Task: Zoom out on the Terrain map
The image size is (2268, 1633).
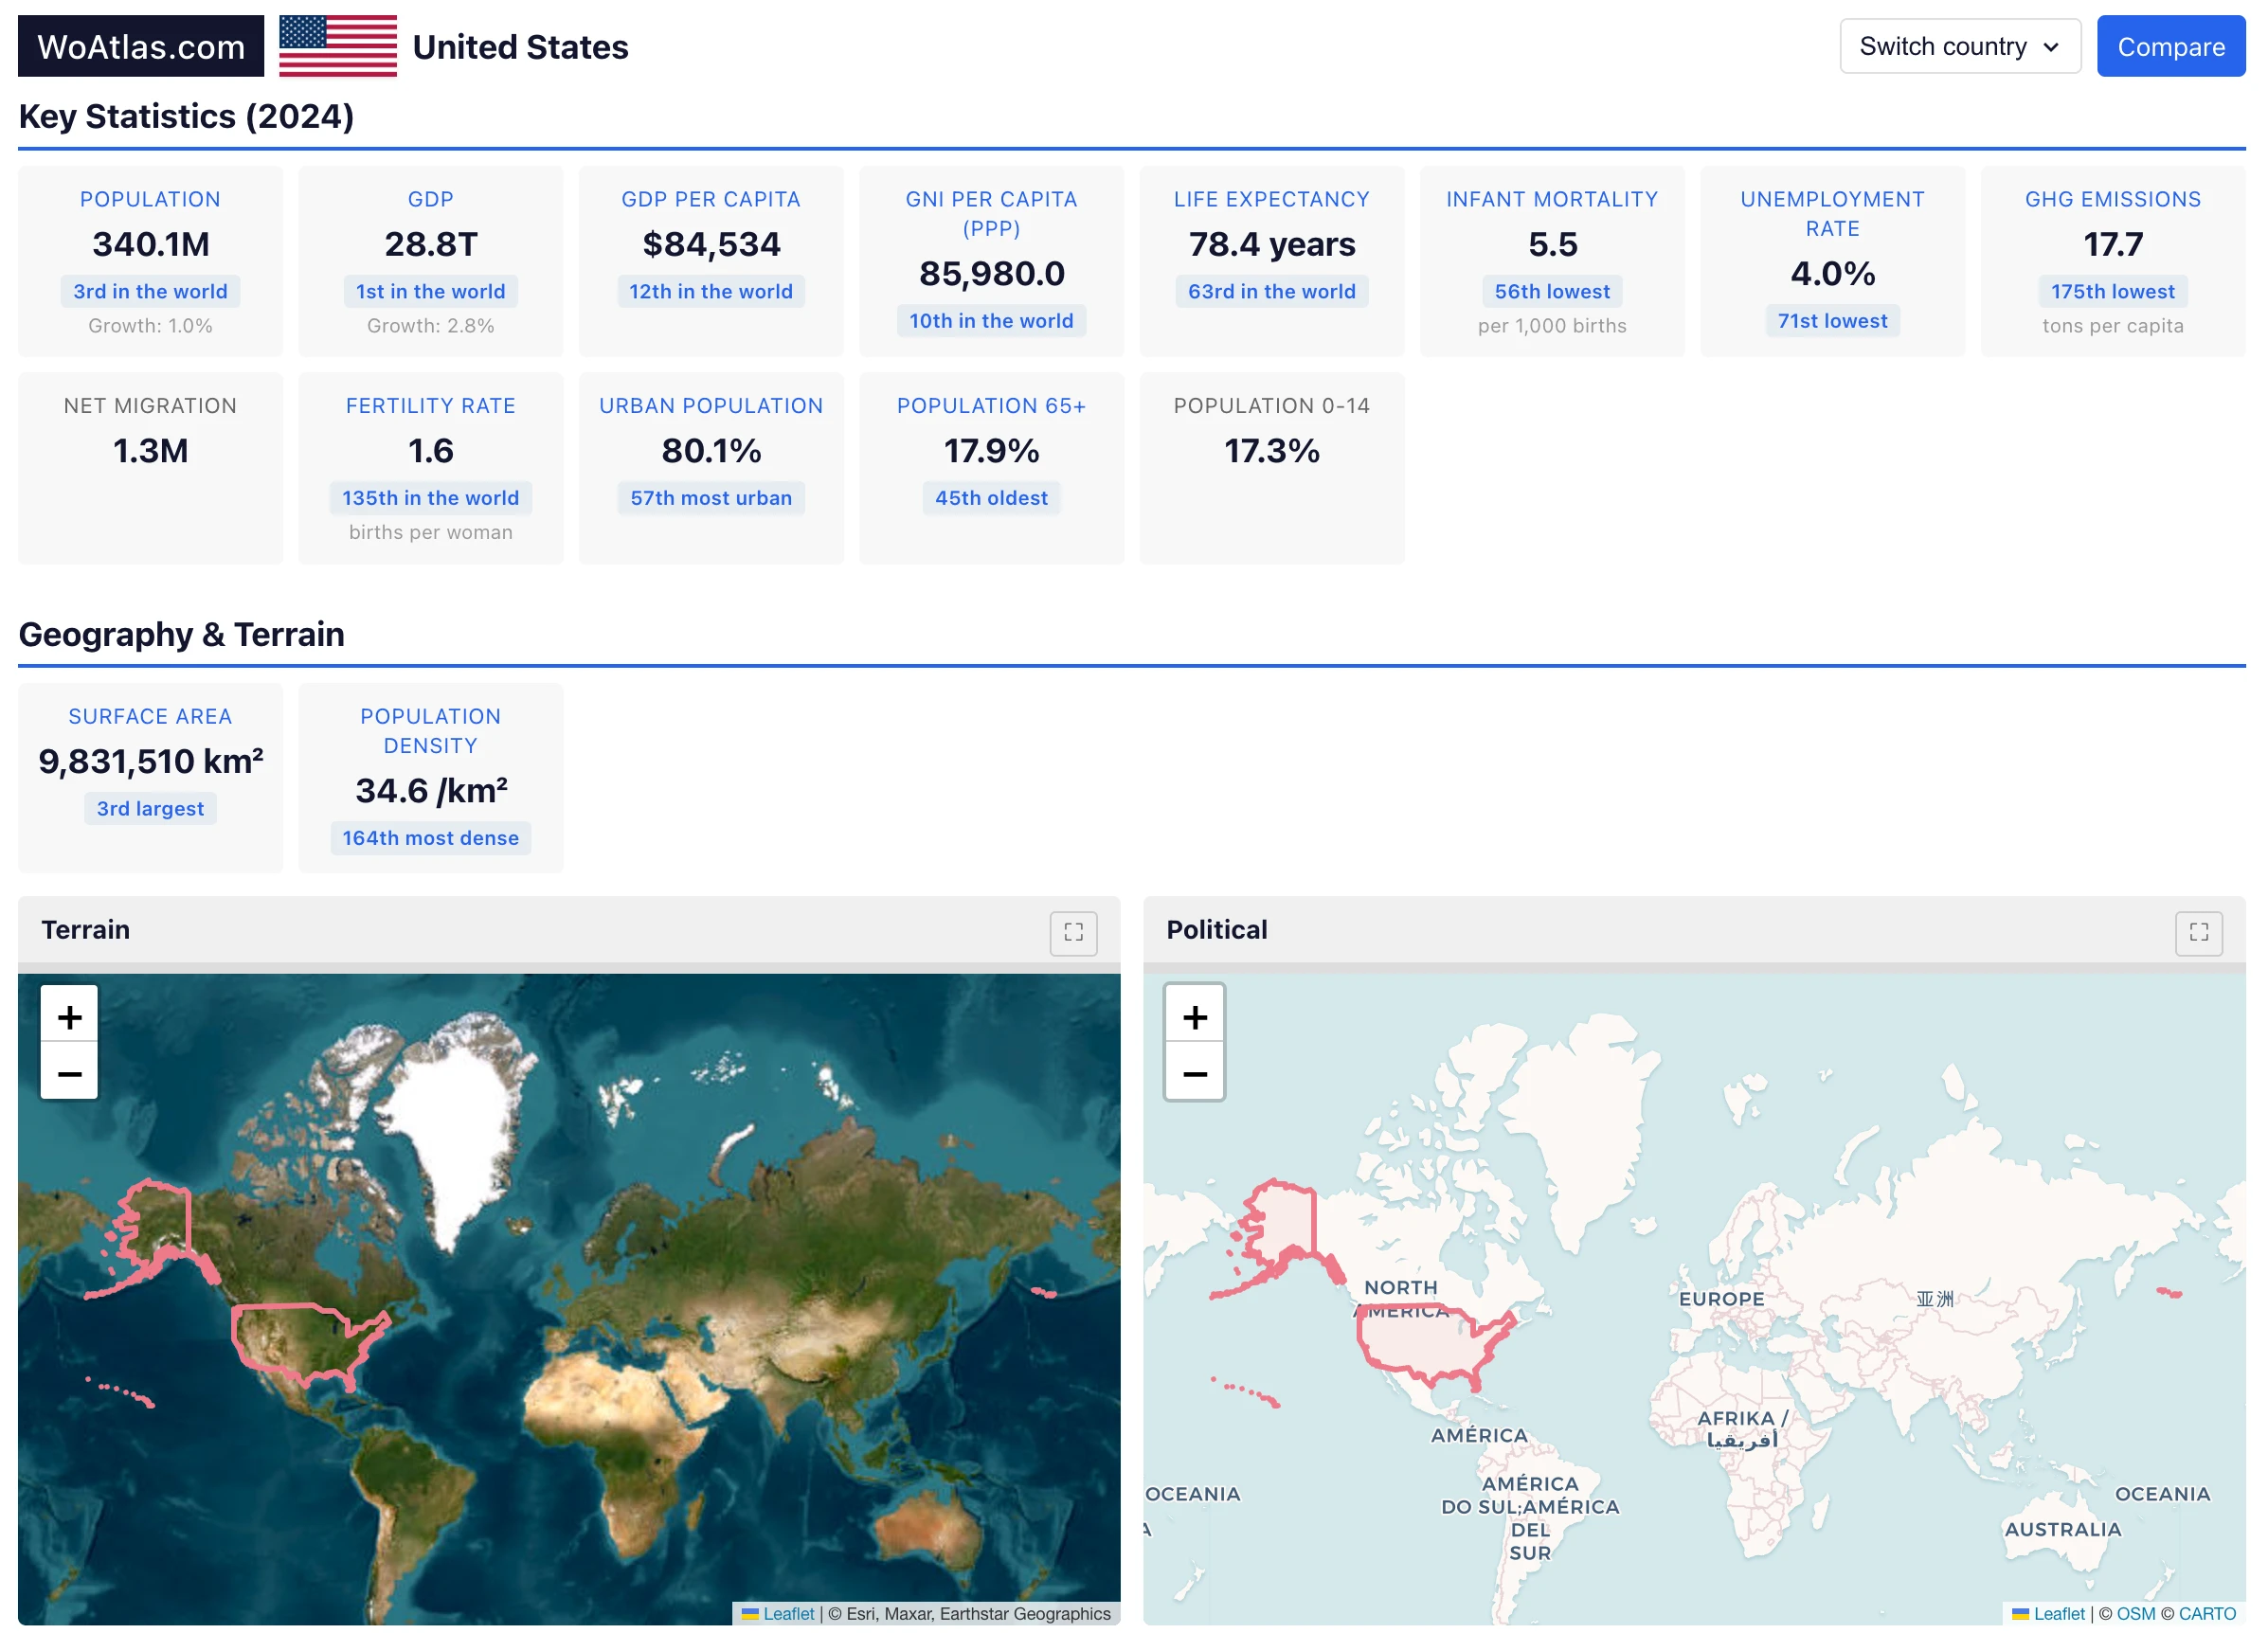Action: pyautogui.click(x=69, y=1073)
